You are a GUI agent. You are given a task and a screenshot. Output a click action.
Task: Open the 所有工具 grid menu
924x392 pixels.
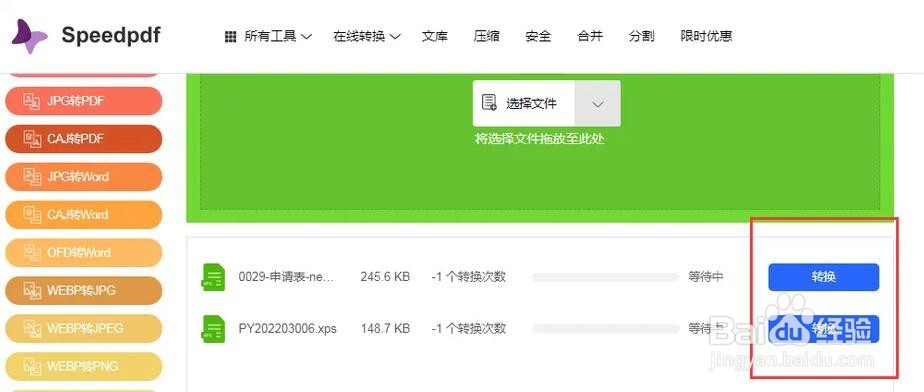coord(268,37)
